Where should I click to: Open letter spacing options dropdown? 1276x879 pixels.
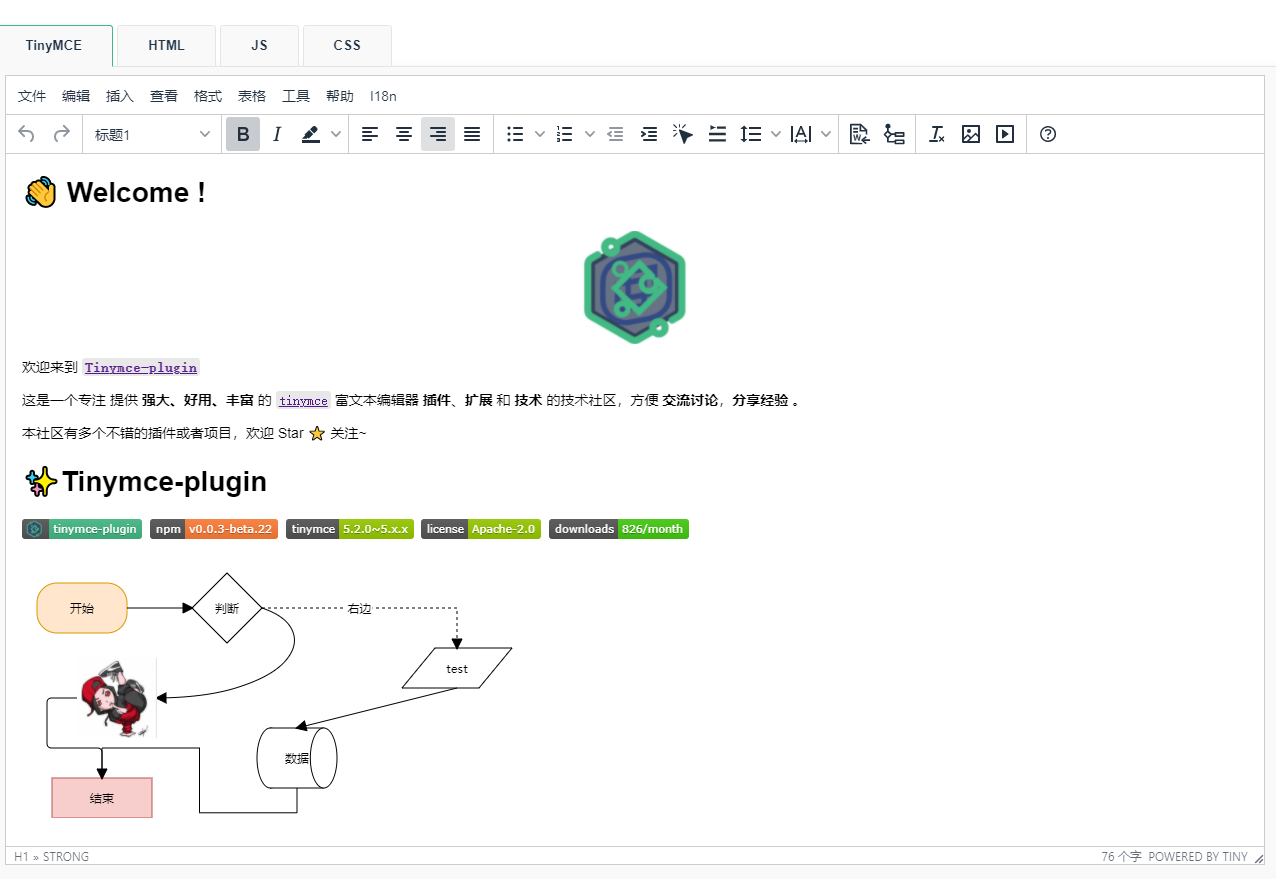(x=826, y=134)
